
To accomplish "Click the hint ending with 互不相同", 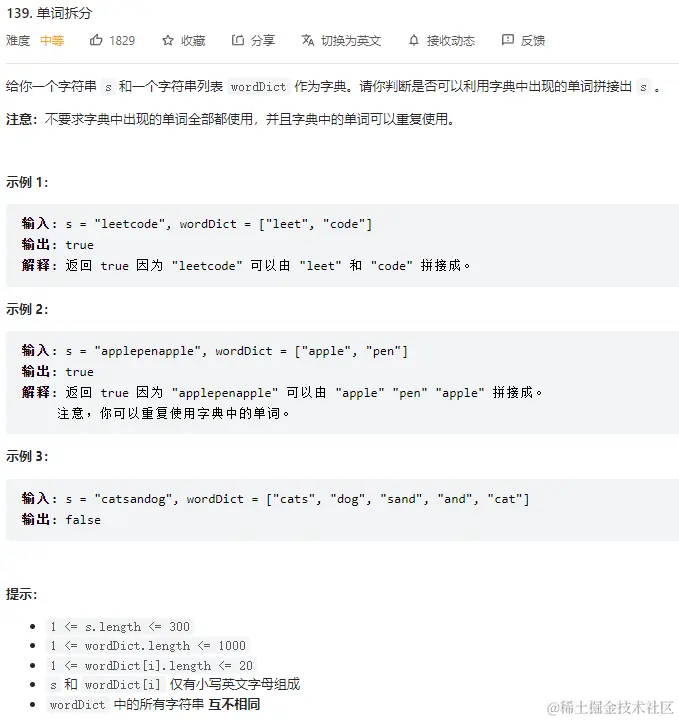I will [154, 704].
